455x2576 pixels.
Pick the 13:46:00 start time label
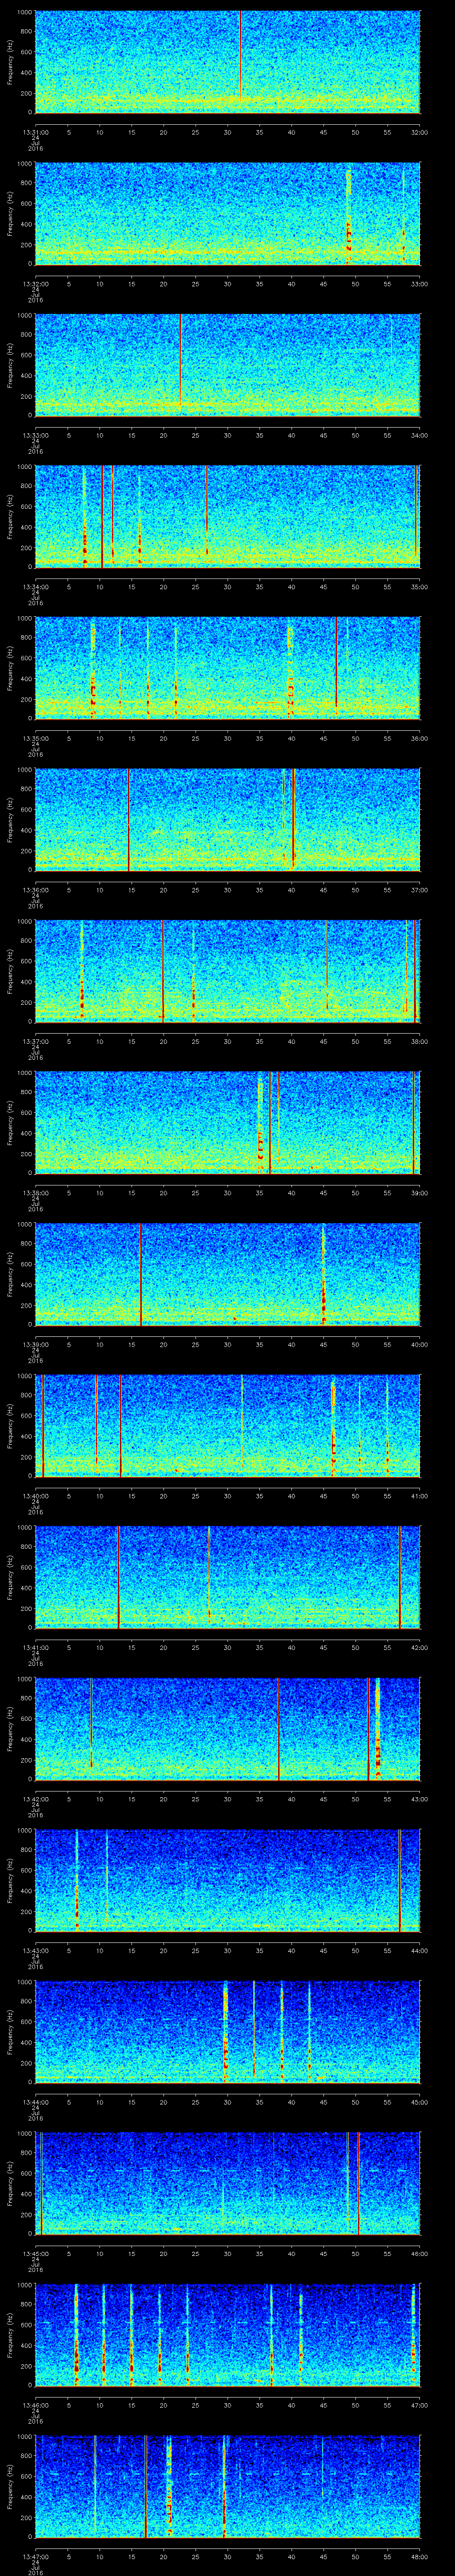coord(35,2405)
